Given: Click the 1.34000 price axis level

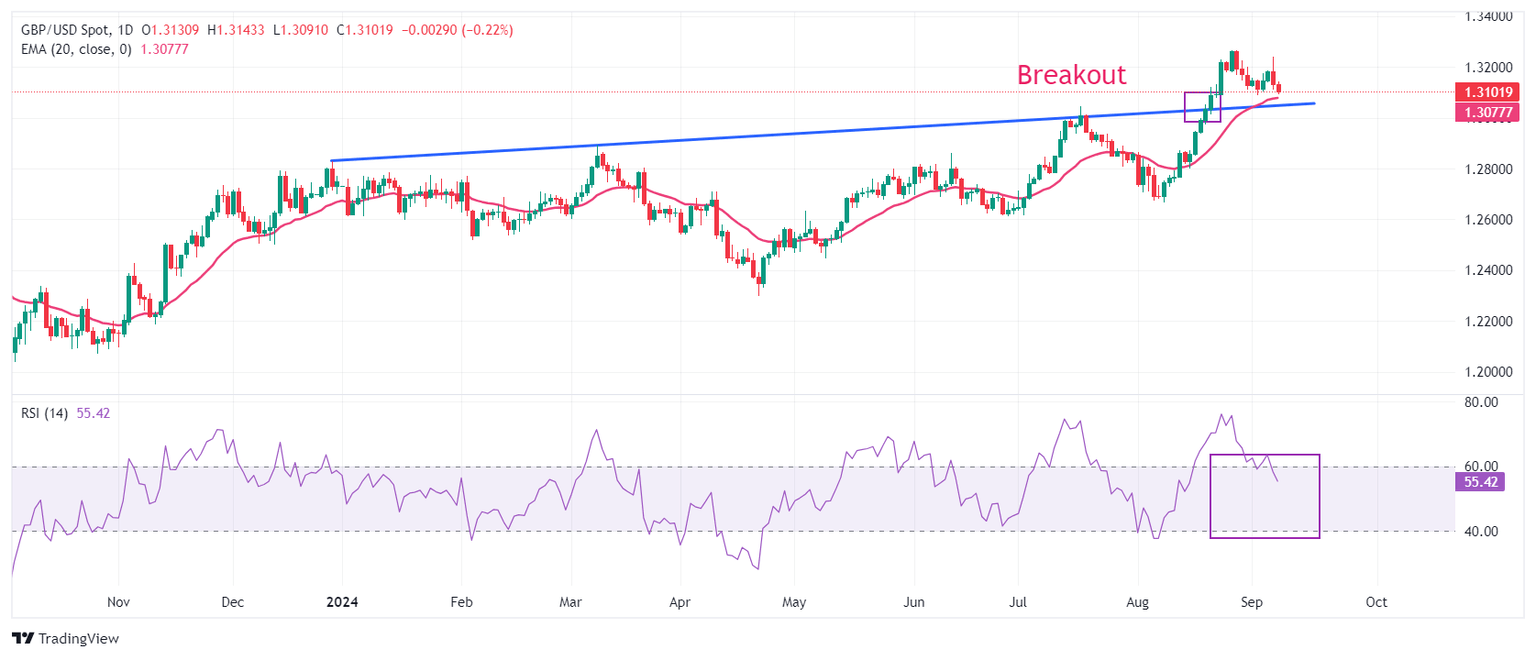Looking at the screenshot, I should click(x=1487, y=17).
